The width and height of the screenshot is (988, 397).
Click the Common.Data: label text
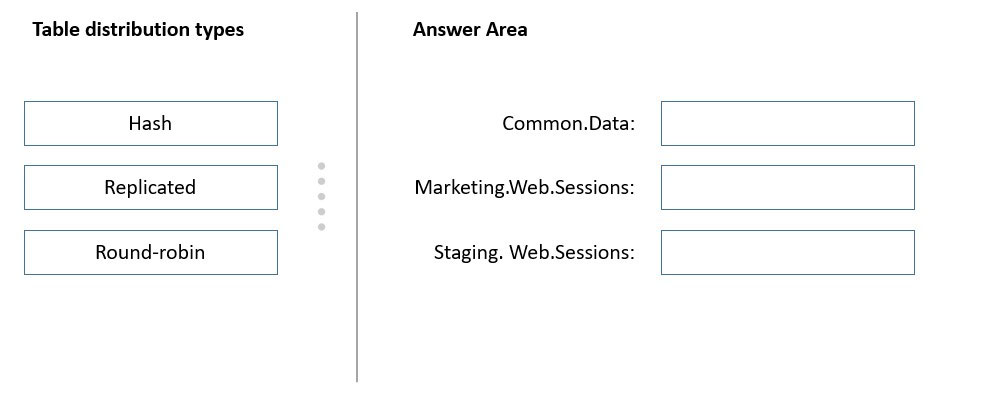568,124
